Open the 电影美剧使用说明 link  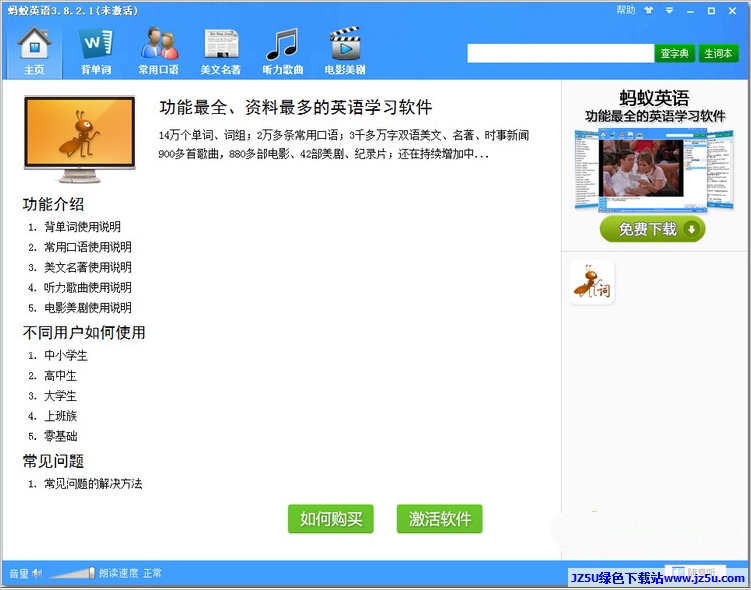click(x=88, y=307)
